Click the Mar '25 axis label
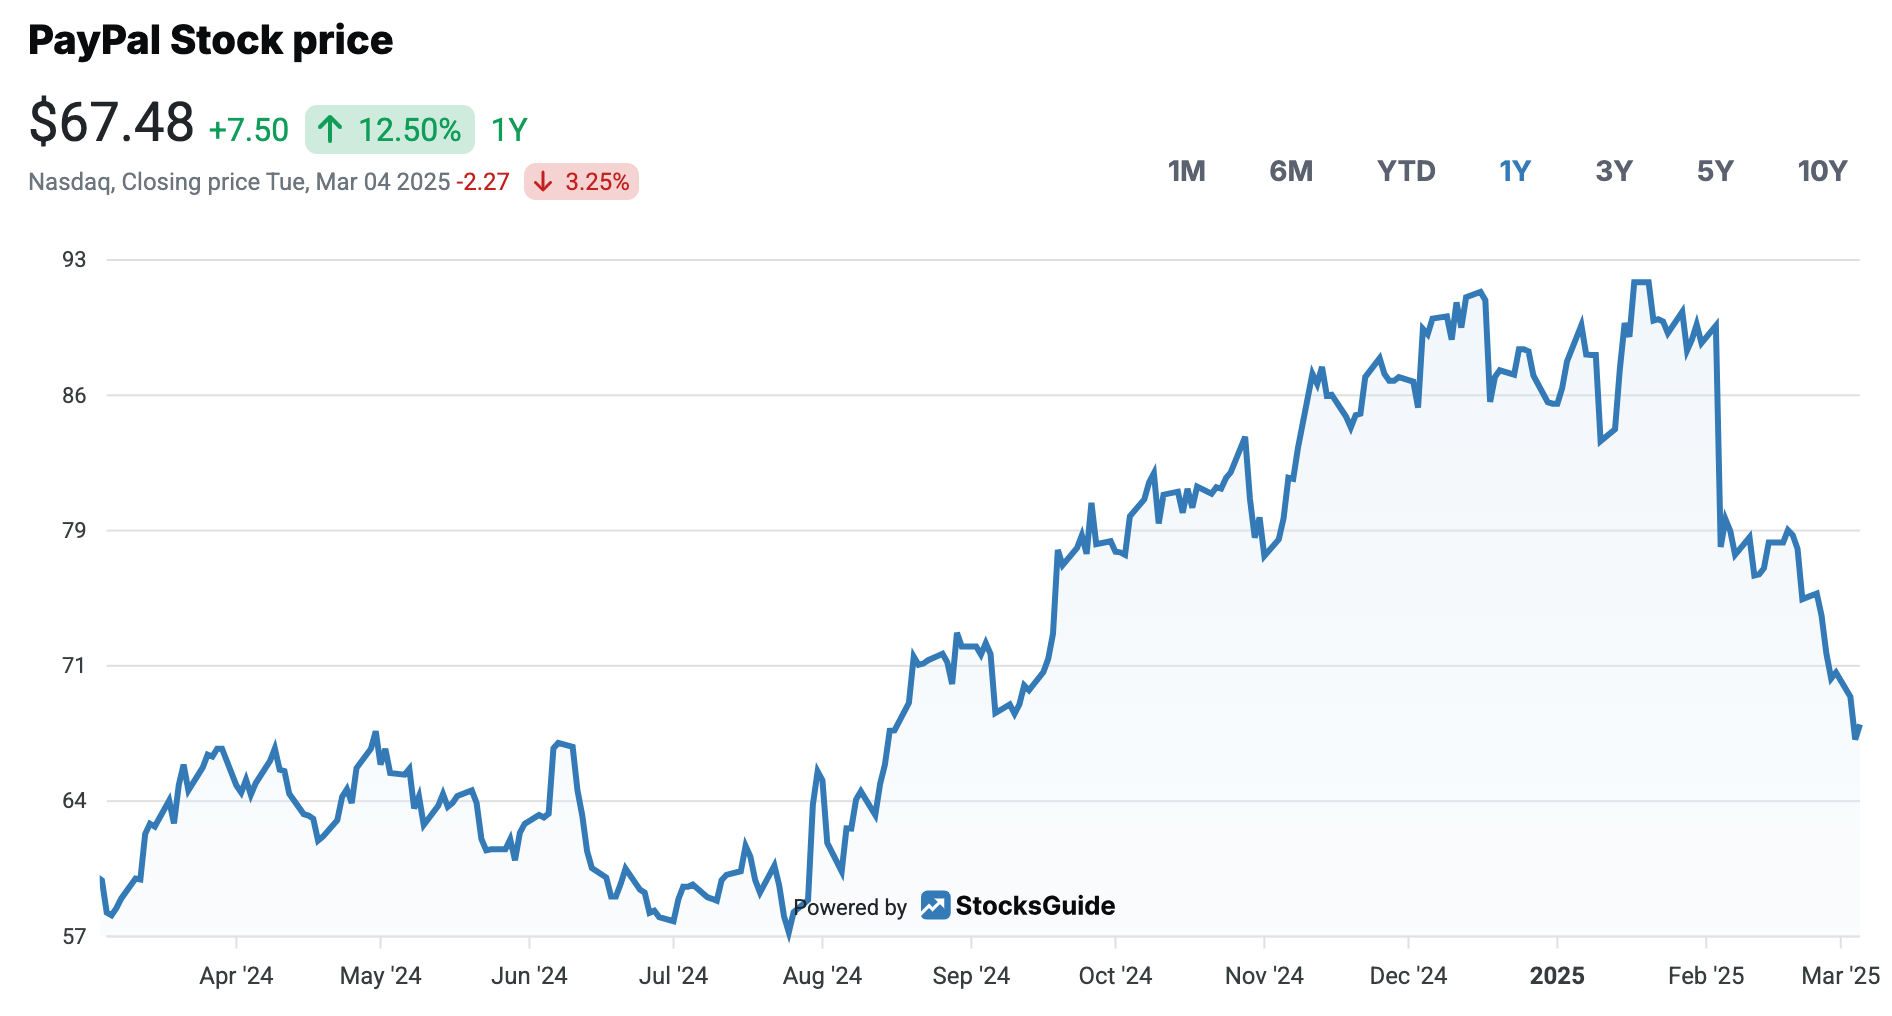Screen dimensions: 1892x1016 pyautogui.click(x=1840, y=976)
